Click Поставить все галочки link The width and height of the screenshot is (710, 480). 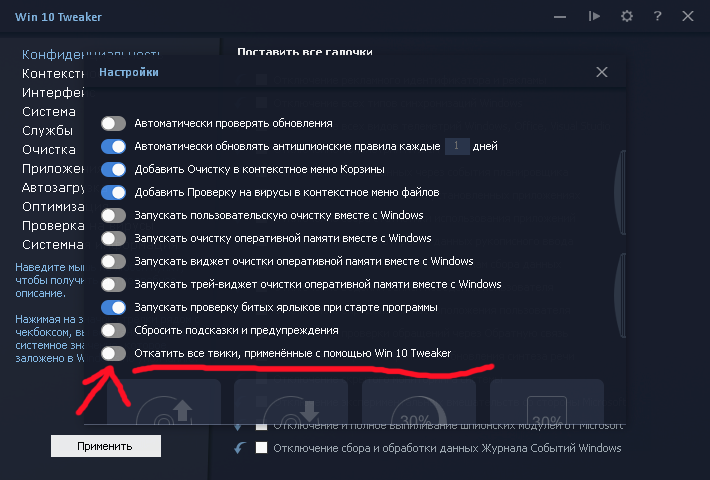click(x=305, y=52)
